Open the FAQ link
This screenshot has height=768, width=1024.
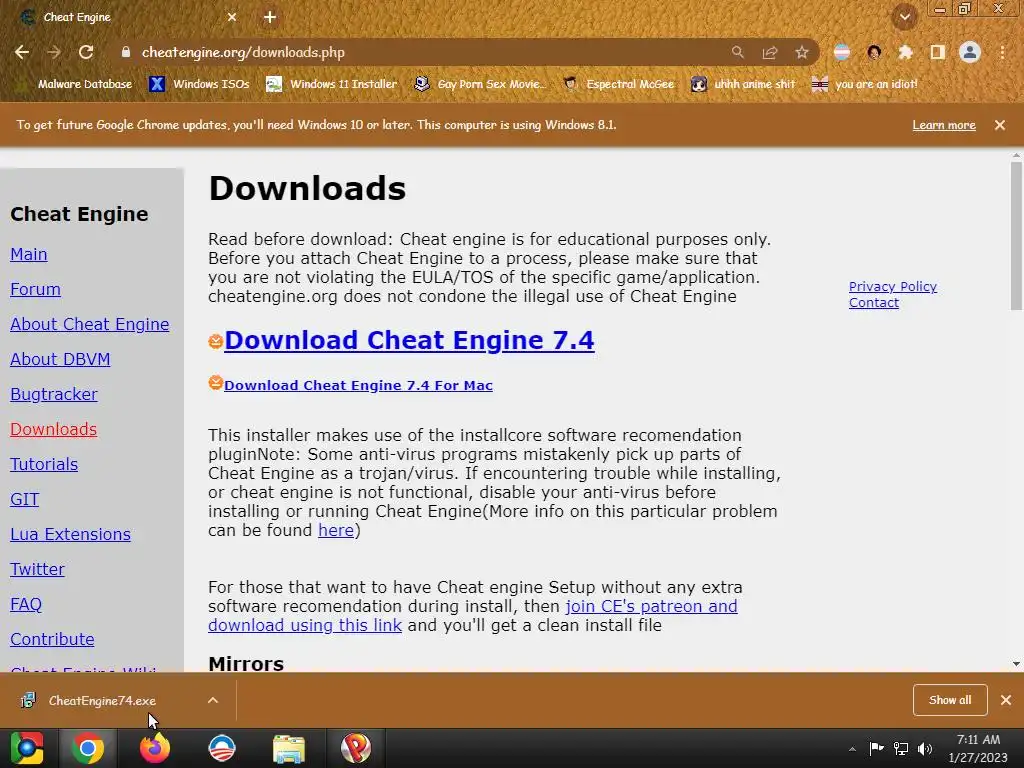pyautogui.click(x=26, y=604)
